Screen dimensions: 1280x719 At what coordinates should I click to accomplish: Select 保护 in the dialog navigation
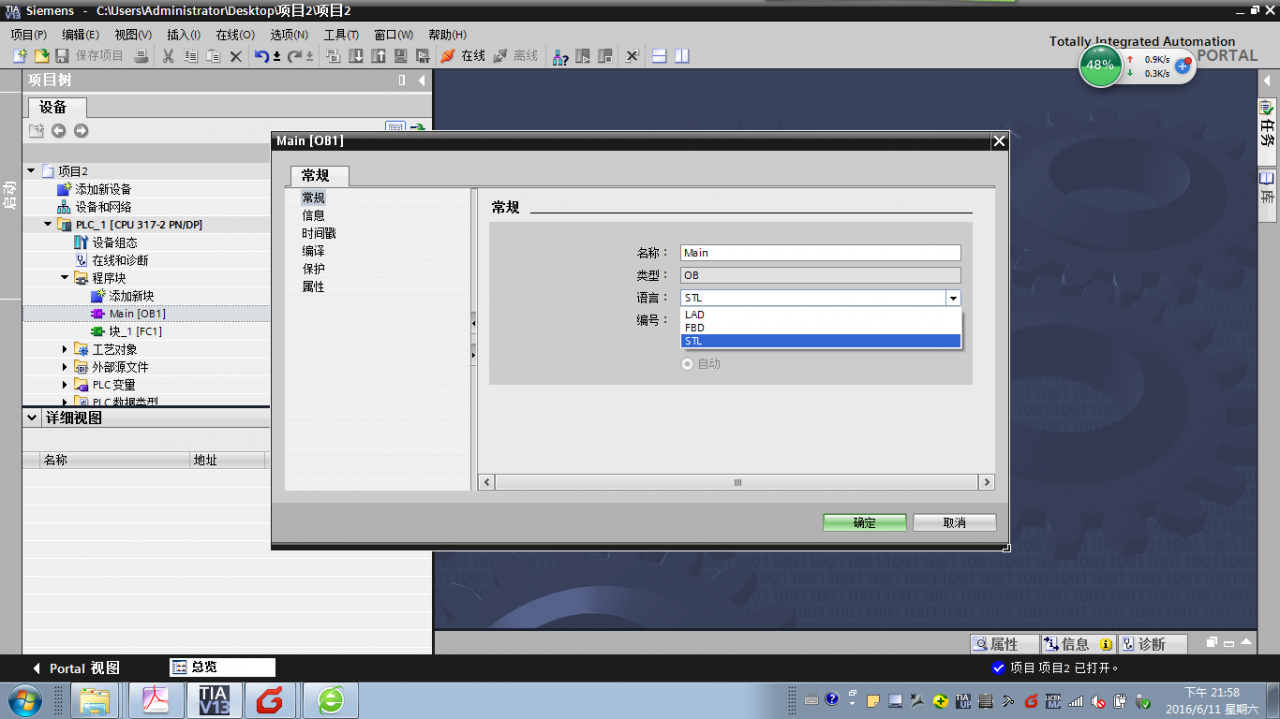[313, 269]
